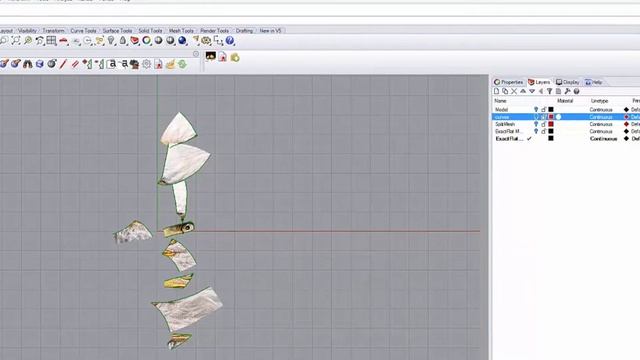This screenshot has height=360, width=640.
Task: Open Continuous linetype for SplitMesh layer
Action: [x=601, y=124]
